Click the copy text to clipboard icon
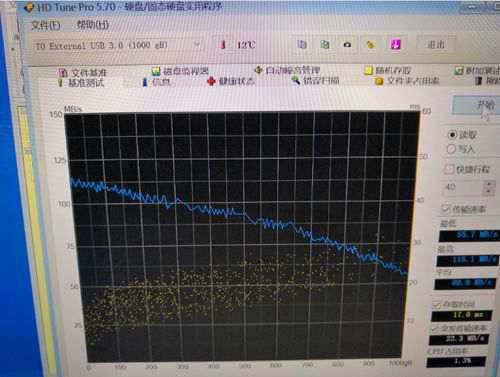 (302, 44)
